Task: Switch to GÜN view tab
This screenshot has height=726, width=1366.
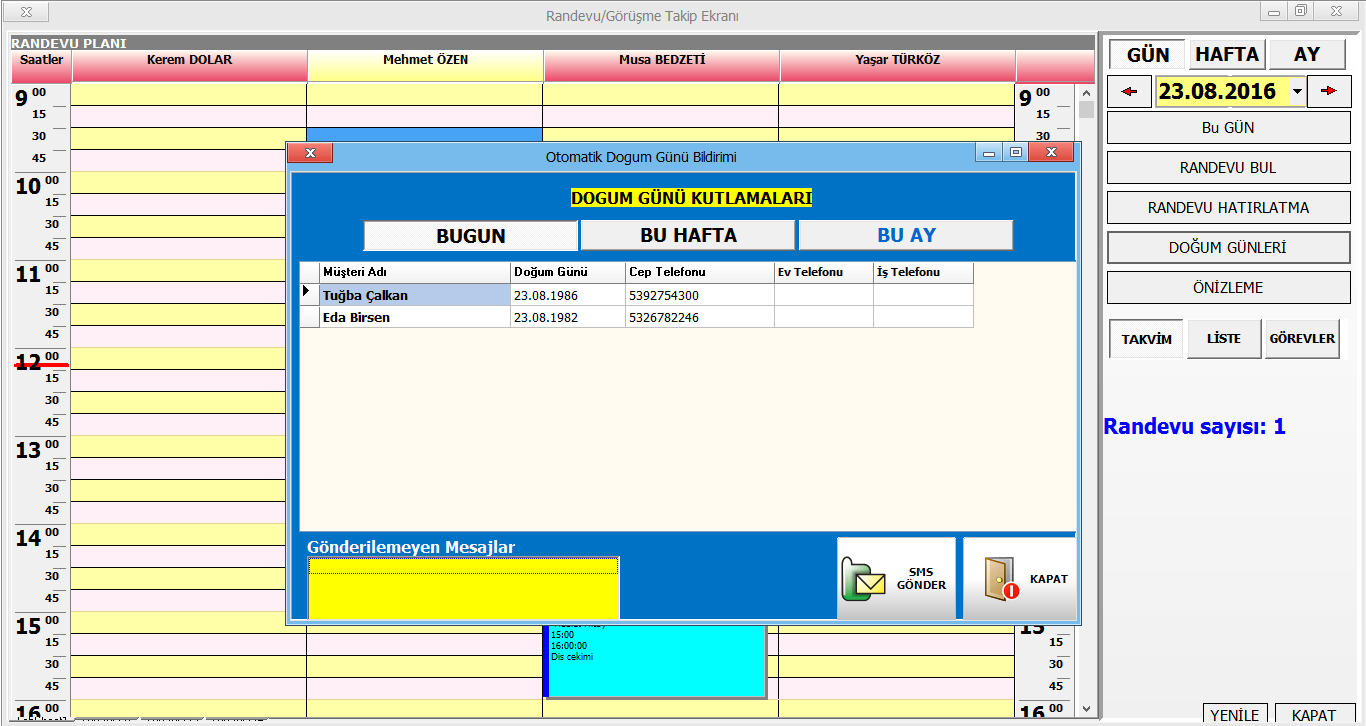Action: click(1147, 55)
